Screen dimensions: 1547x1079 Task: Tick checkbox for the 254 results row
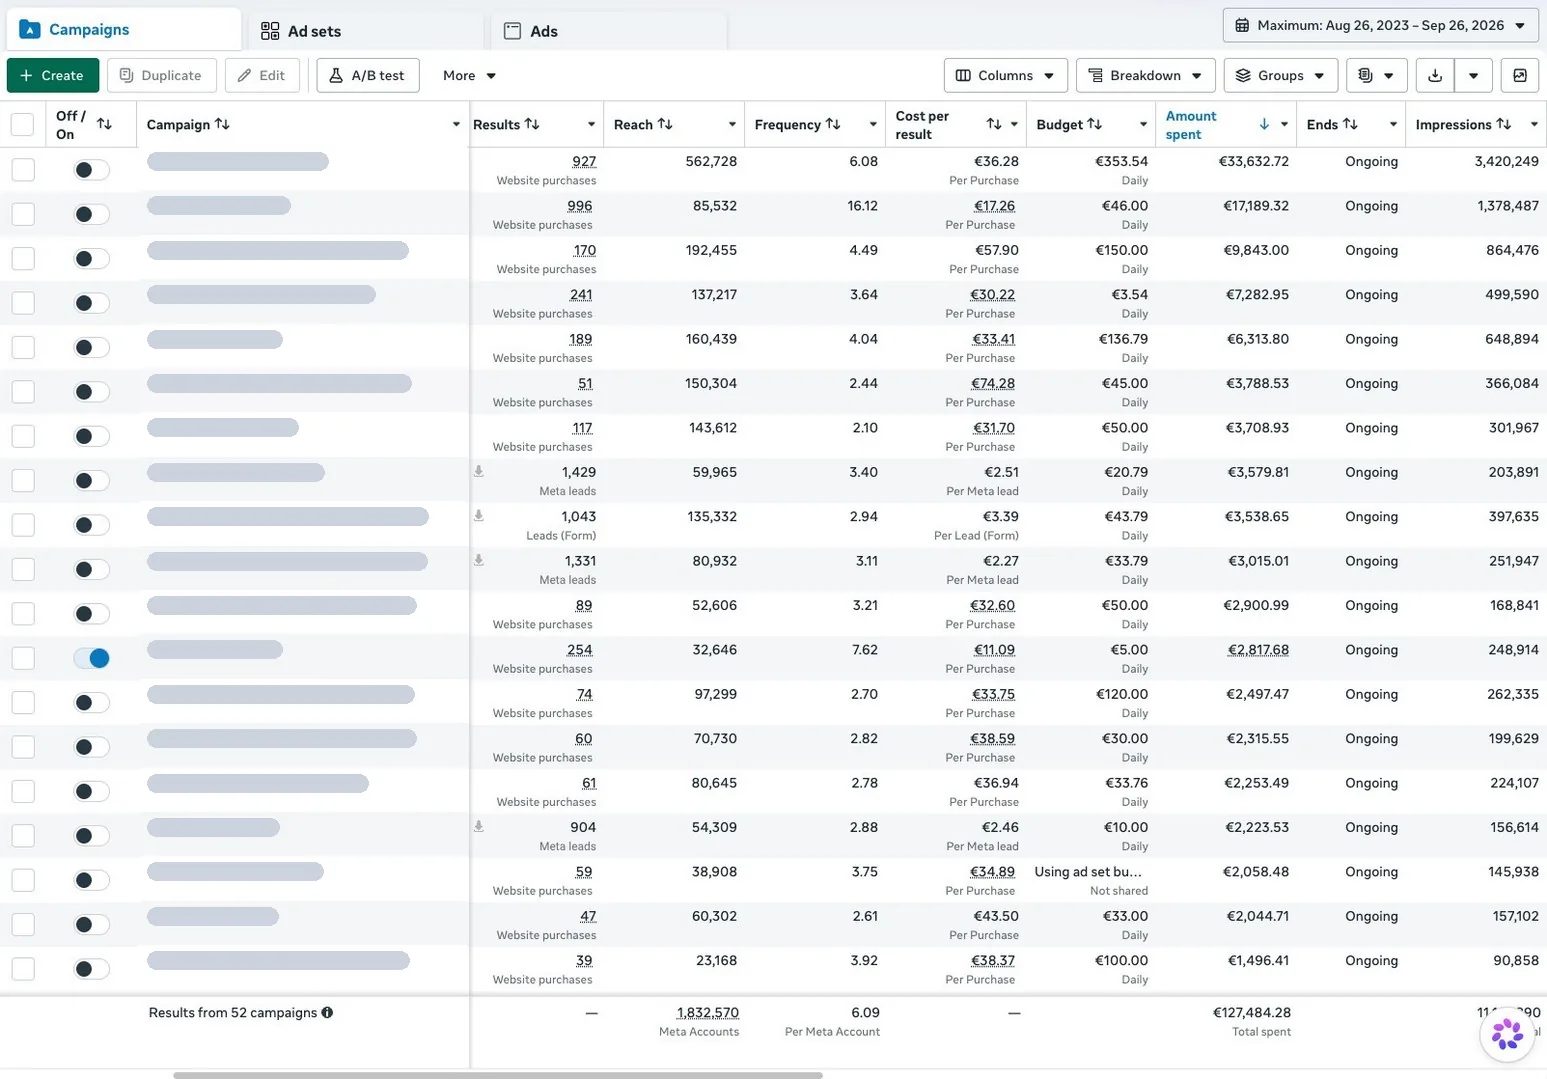tap(23, 658)
